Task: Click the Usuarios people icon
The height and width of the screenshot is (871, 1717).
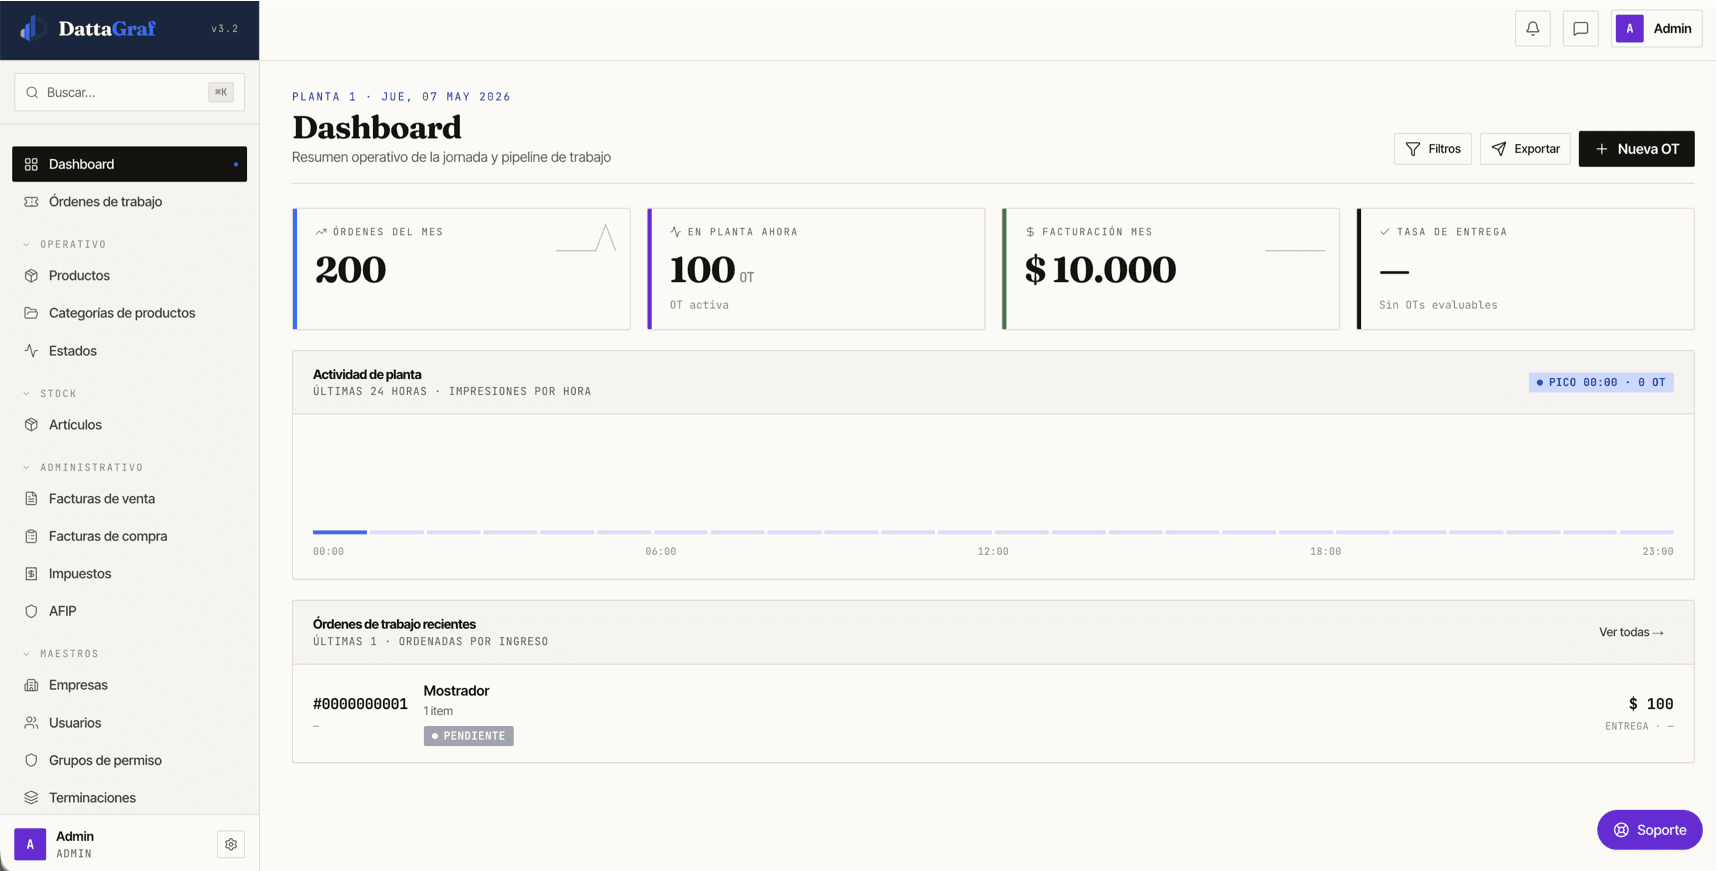Action: pos(31,723)
